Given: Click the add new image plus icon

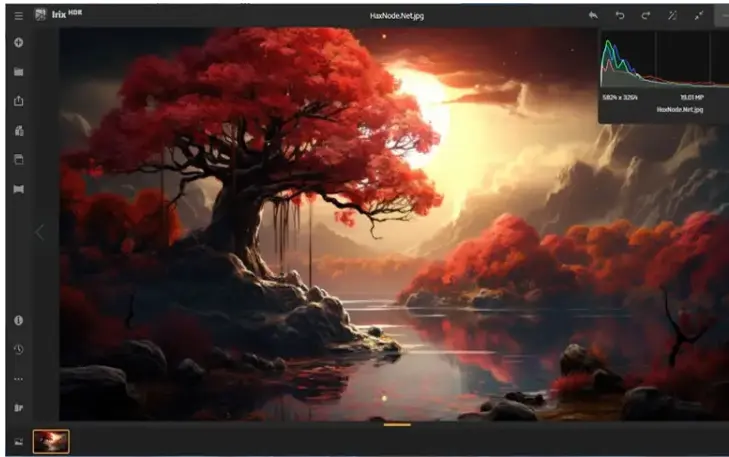Looking at the screenshot, I should (18, 43).
